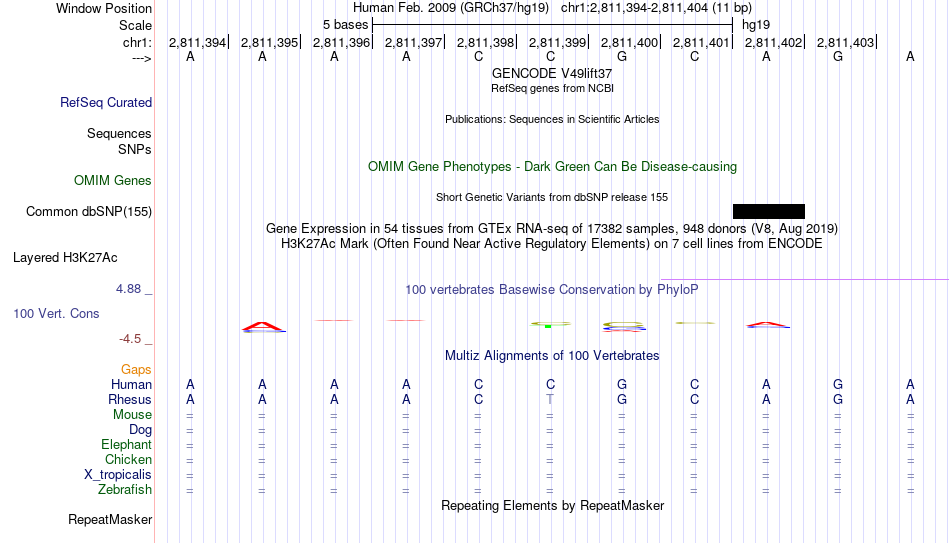Image resolution: width=950 pixels, height=543 pixels.
Task: Click the multicolor conservation logo above Human G
Action: (x=624, y=327)
